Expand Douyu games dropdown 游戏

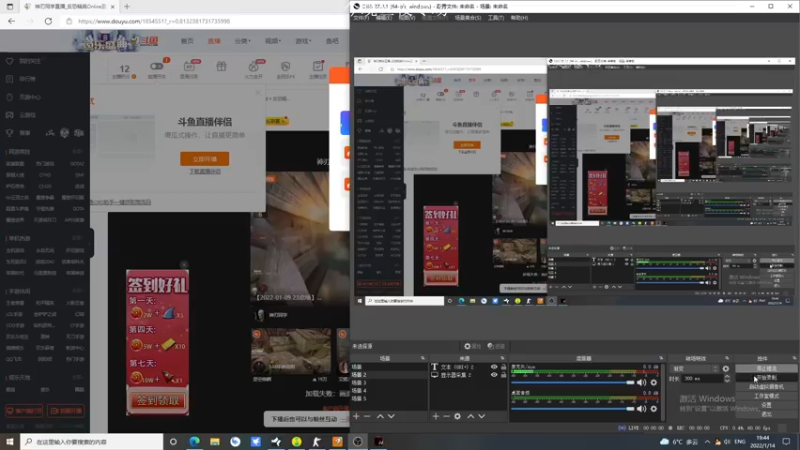[303, 41]
